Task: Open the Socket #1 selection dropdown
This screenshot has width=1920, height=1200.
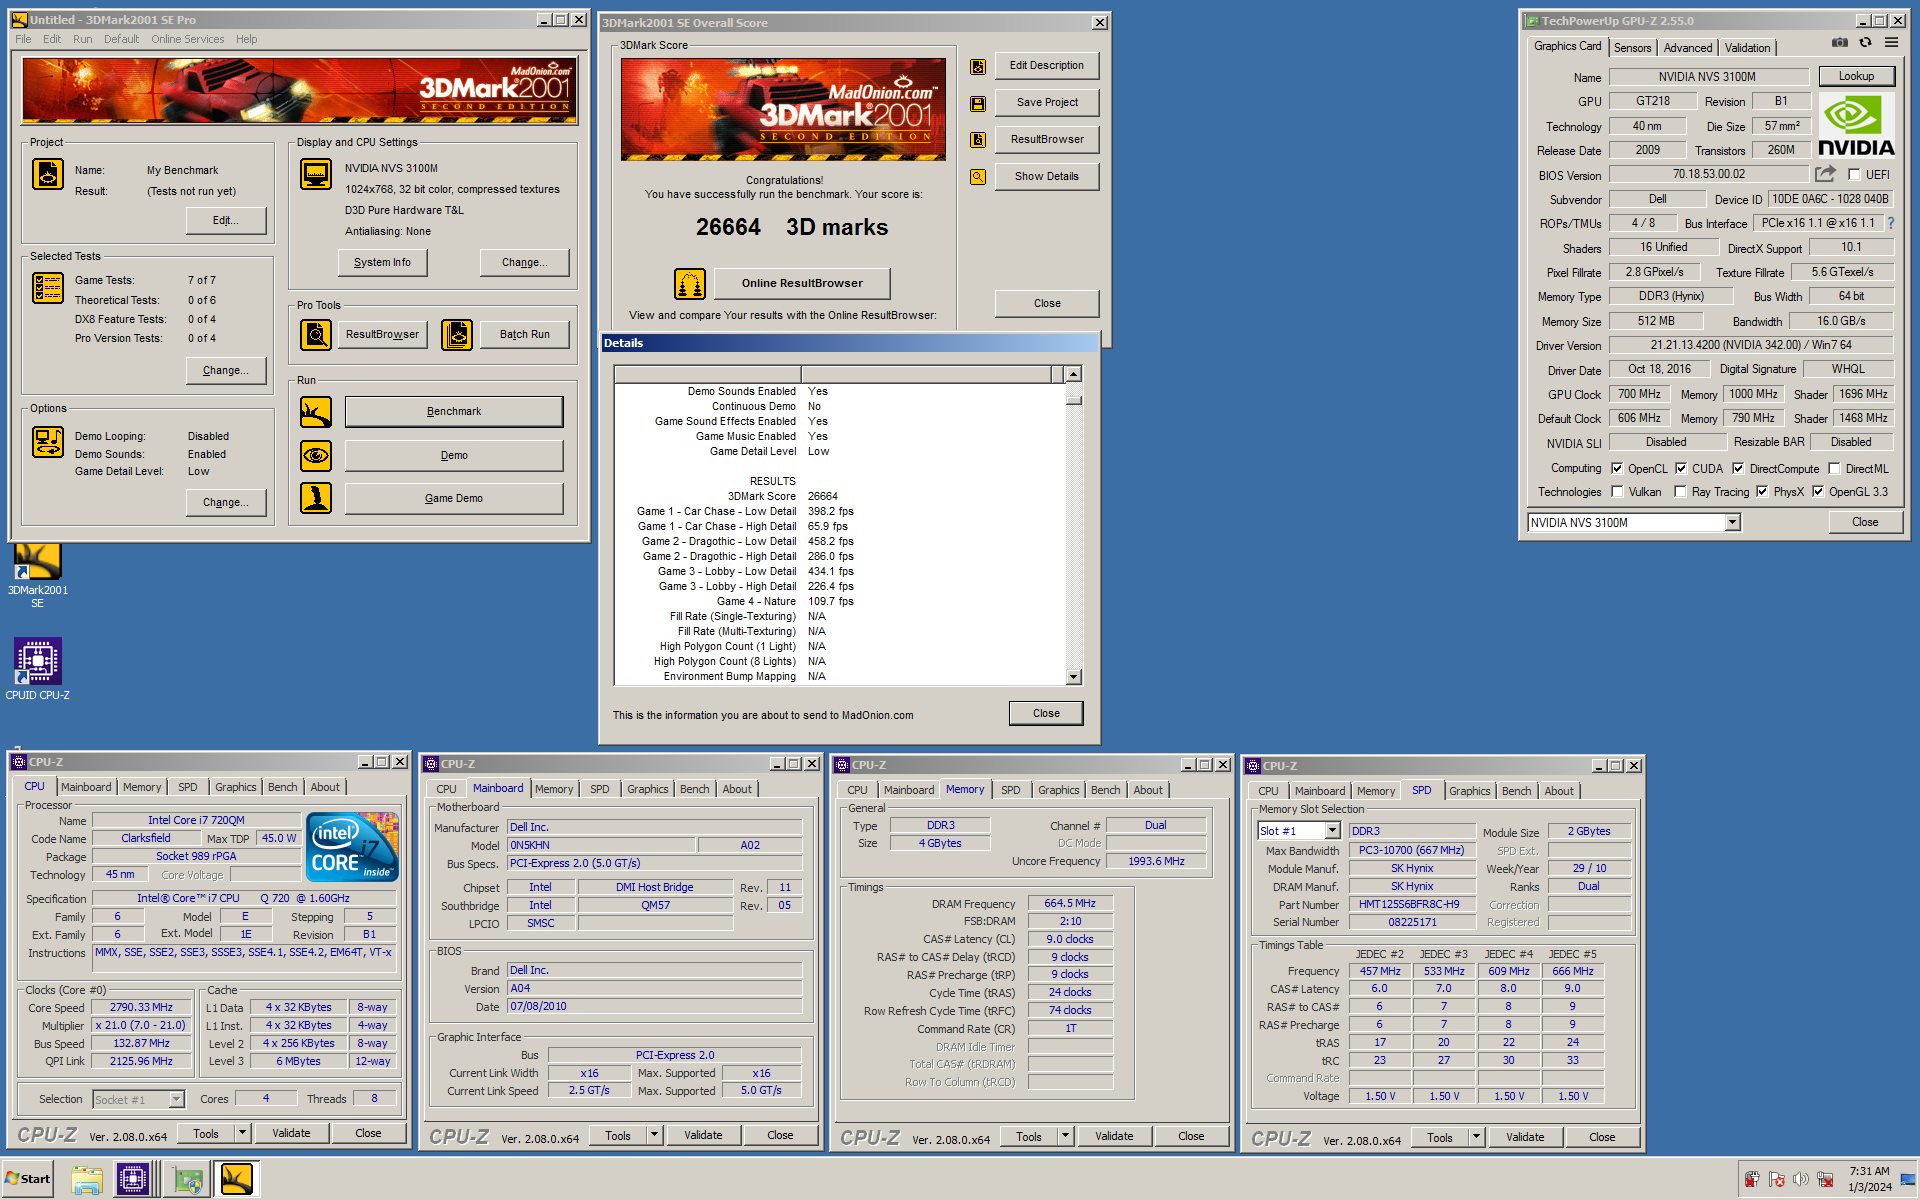Action: coord(176,1100)
